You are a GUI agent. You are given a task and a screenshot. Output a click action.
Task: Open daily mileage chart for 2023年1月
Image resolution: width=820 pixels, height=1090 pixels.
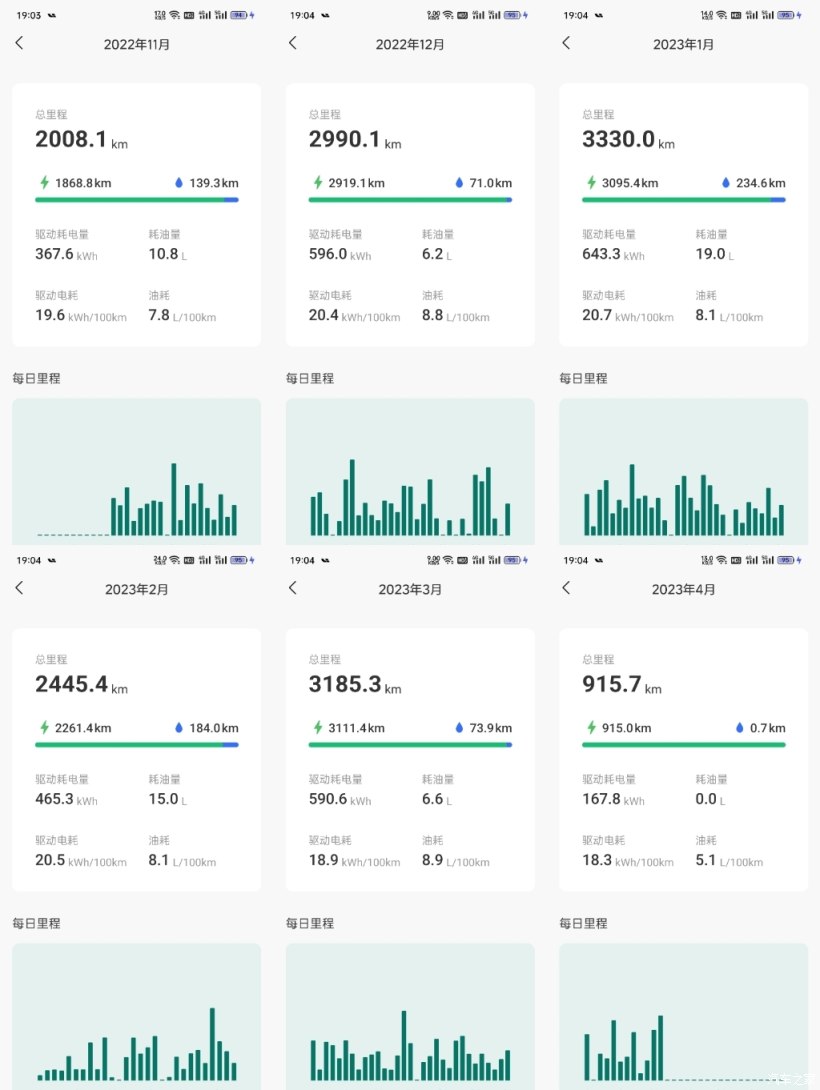[x=684, y=471]
